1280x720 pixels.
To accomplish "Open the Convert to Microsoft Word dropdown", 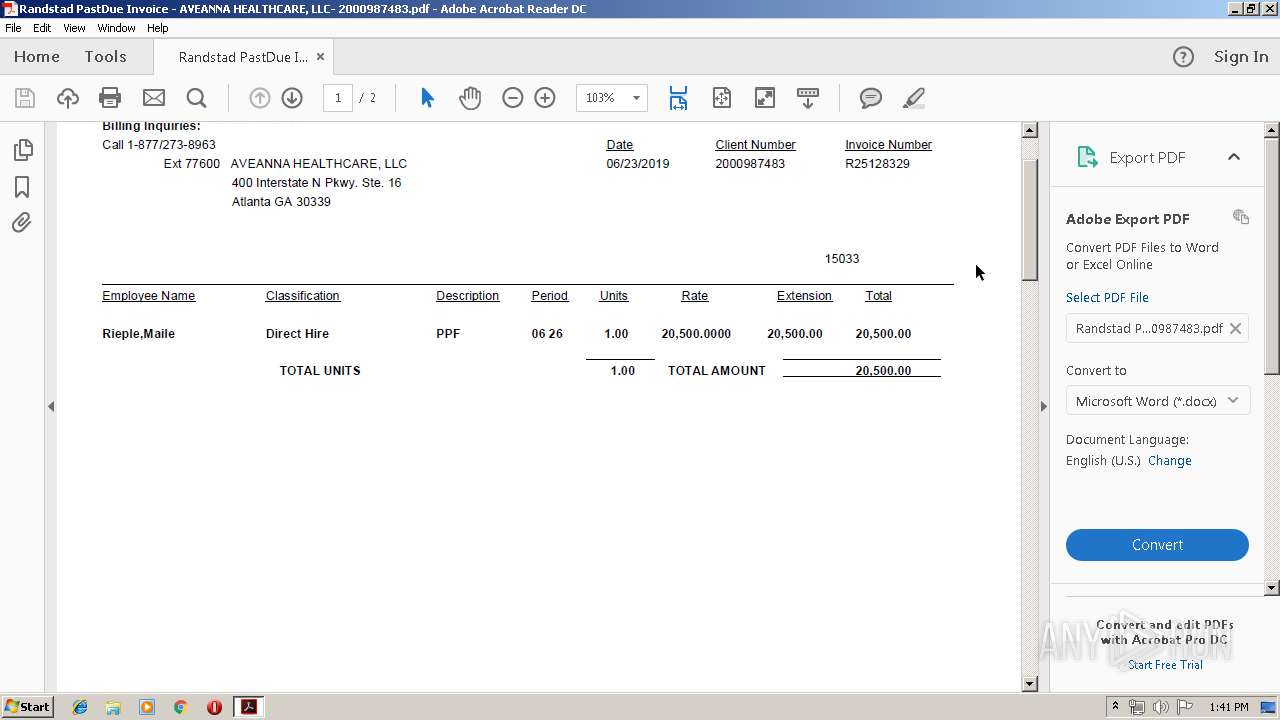I will coord(1157,401).
